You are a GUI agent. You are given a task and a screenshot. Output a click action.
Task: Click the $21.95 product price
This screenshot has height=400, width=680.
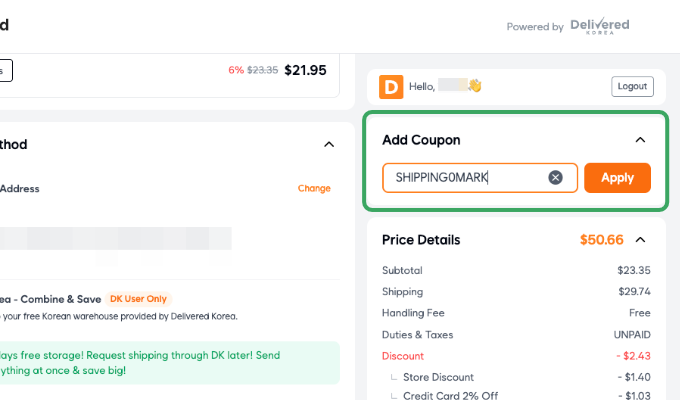[305, 70]
